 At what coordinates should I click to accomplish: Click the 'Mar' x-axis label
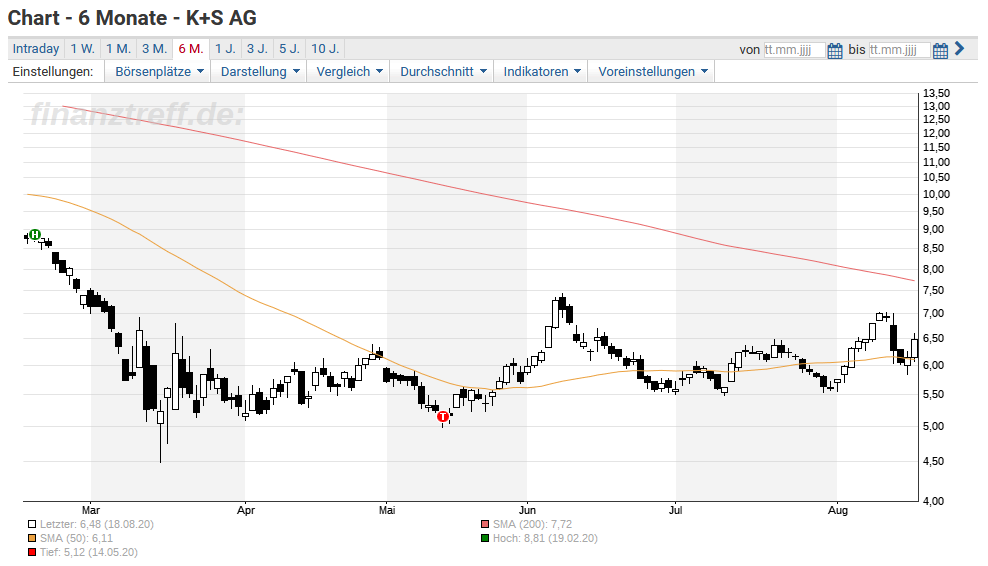[x=91, y=510]
